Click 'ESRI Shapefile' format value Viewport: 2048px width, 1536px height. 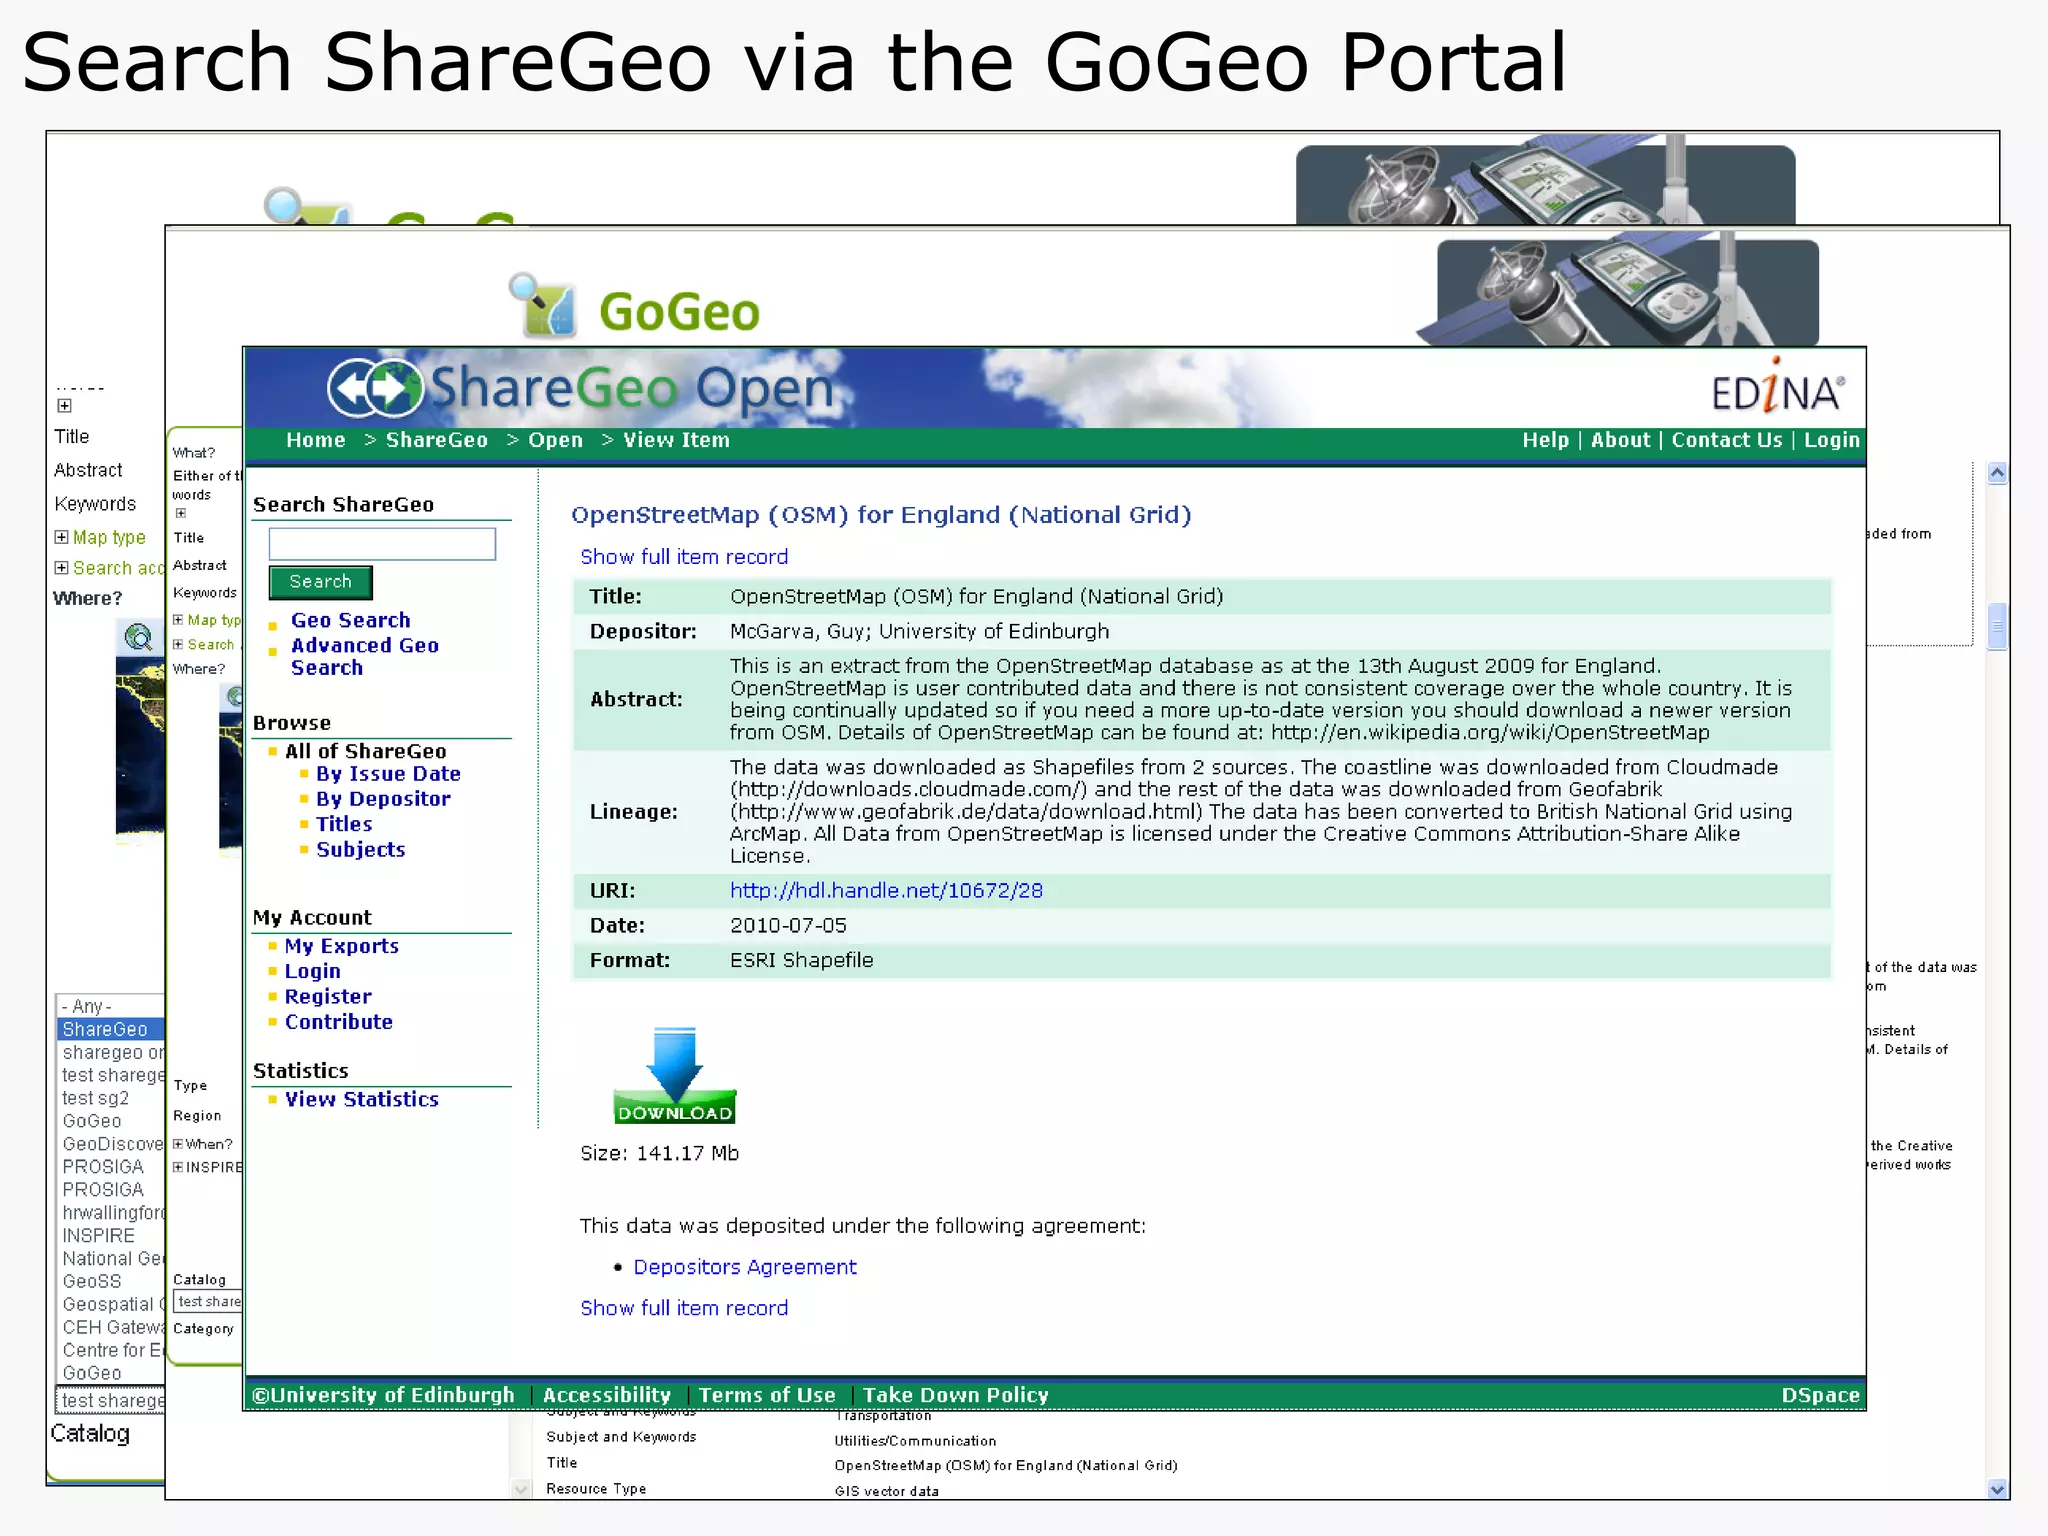[801, 960]
